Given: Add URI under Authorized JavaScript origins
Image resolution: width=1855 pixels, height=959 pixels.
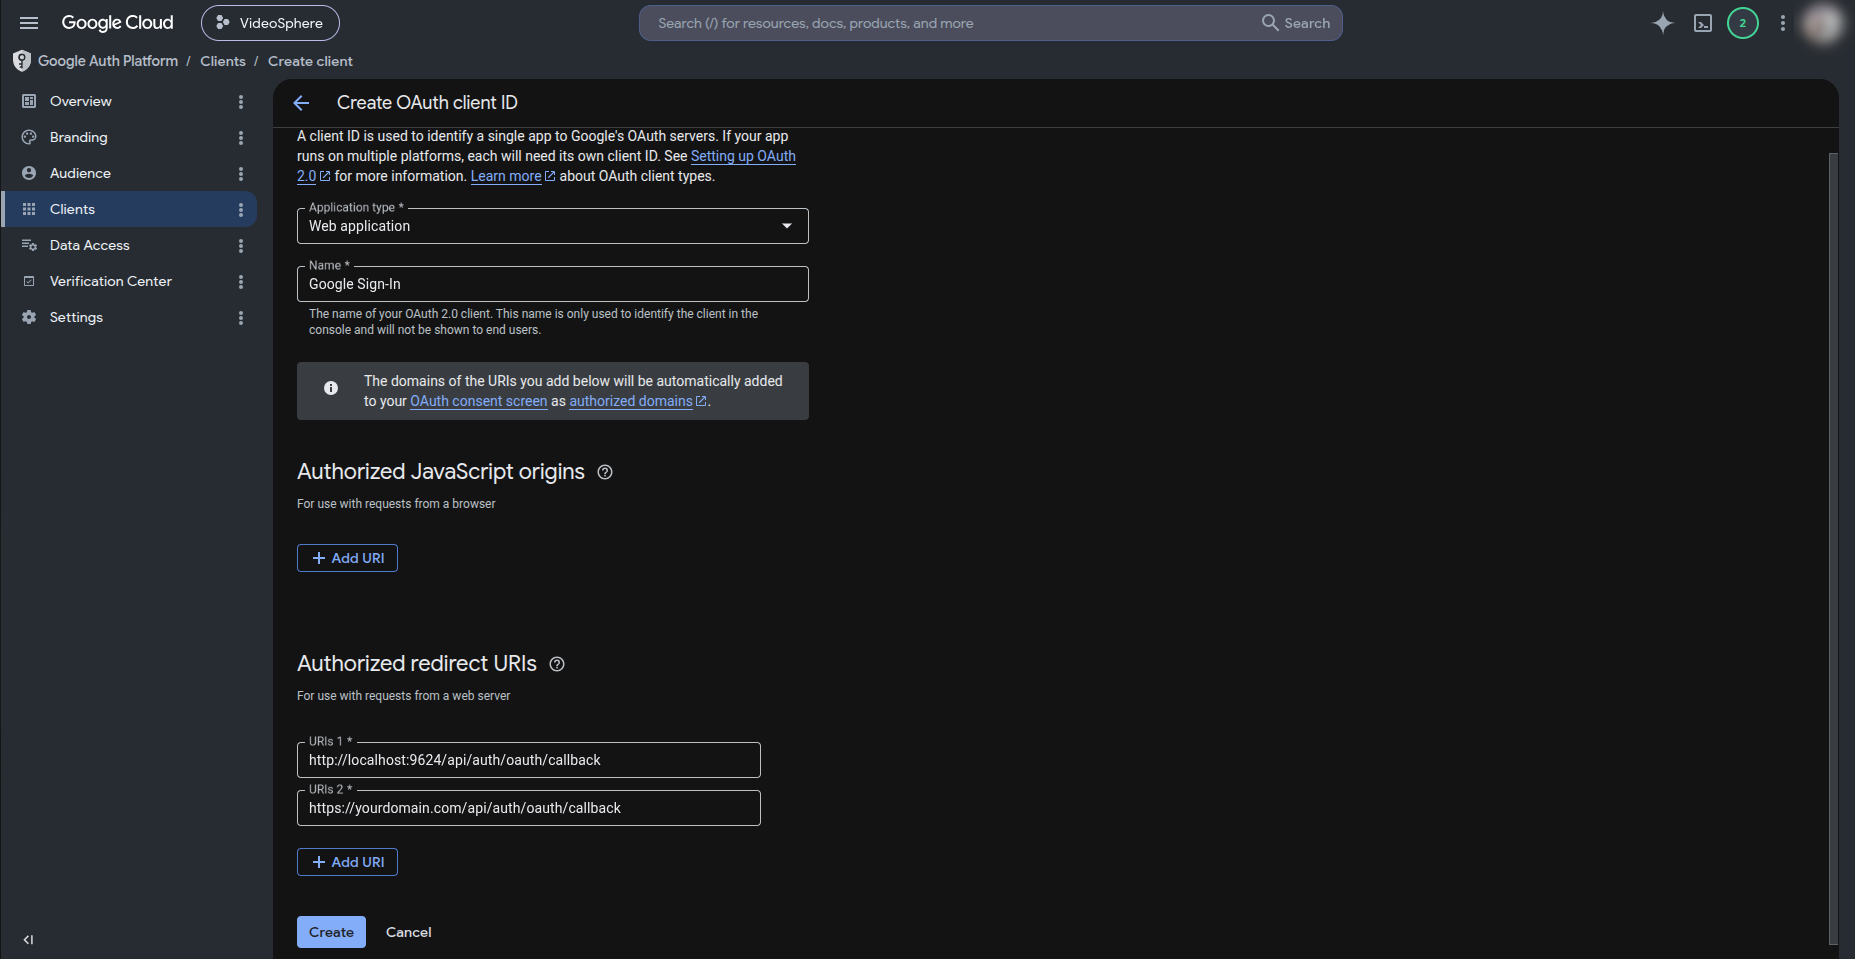Looking at the screenshot, I should tap(347, 558).
